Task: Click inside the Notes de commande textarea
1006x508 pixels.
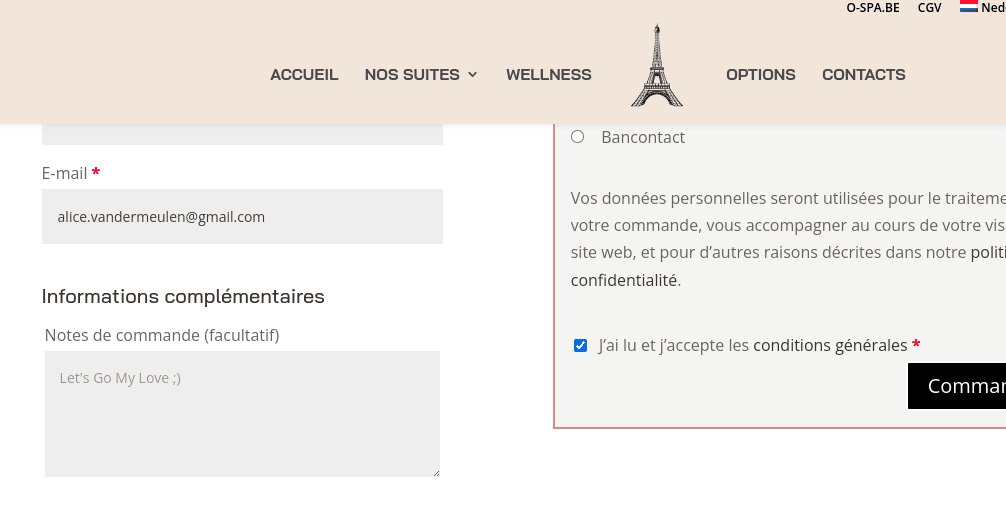Action: coord(243,414)
